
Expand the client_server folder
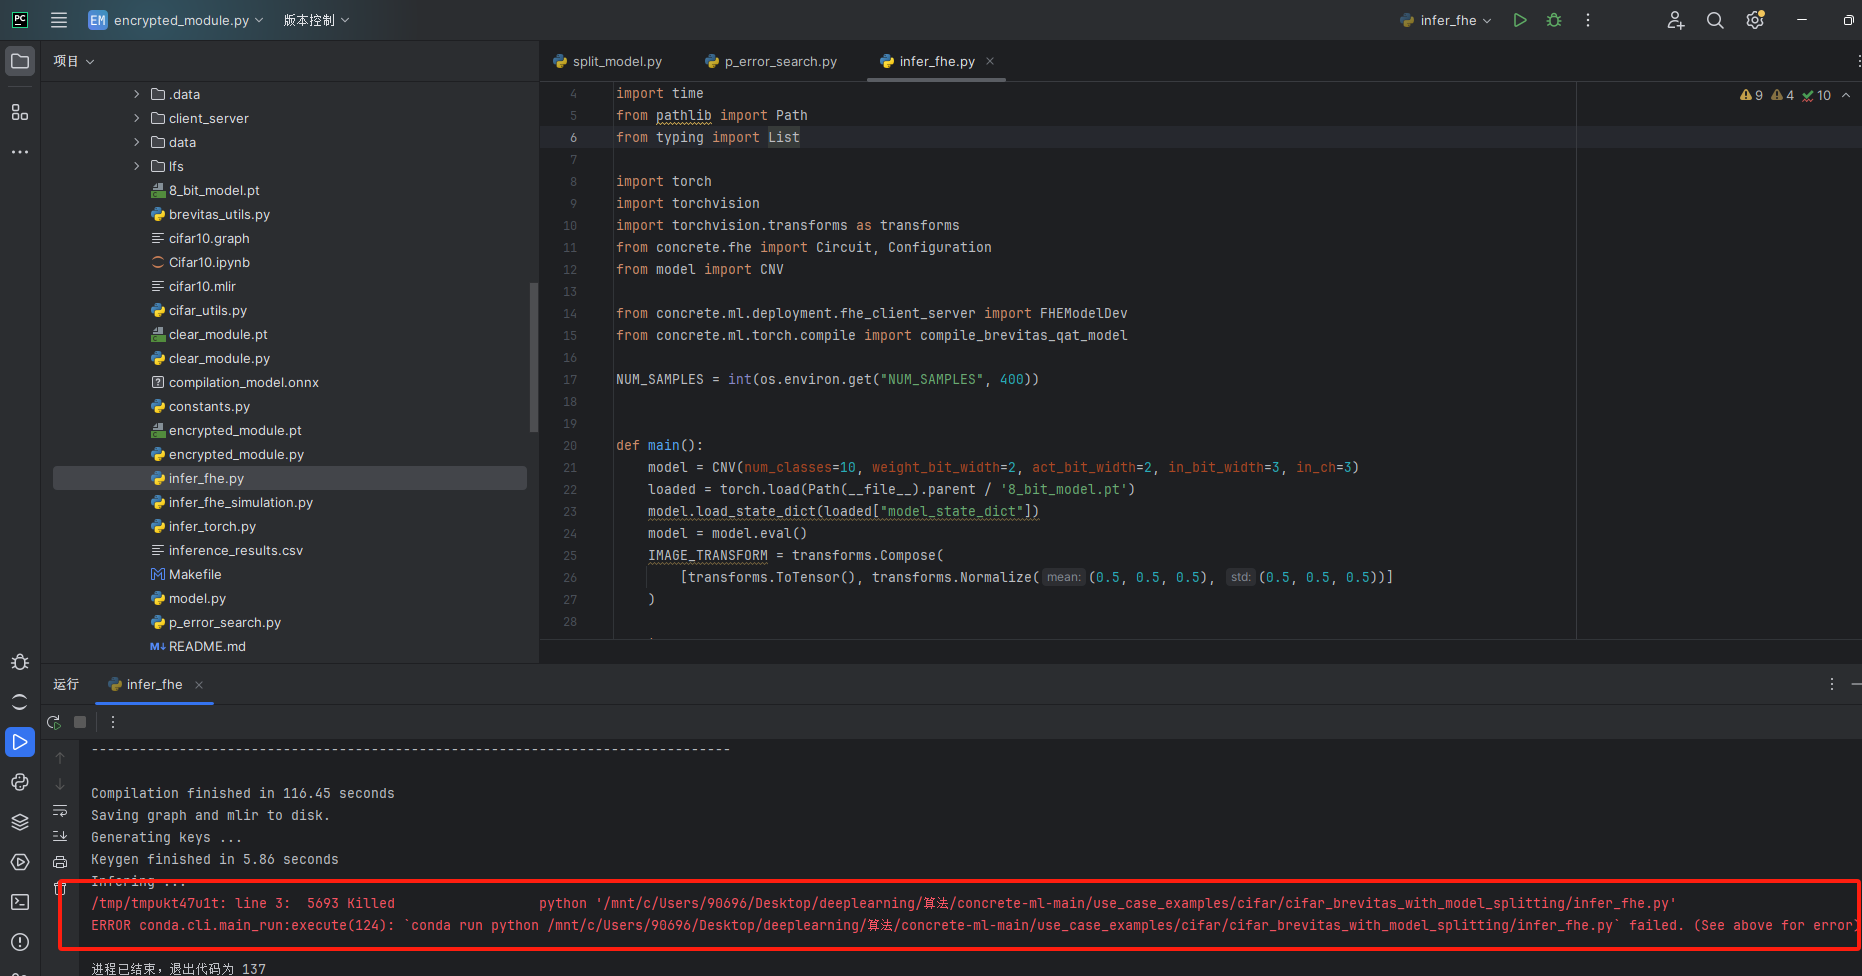point(137,118)
